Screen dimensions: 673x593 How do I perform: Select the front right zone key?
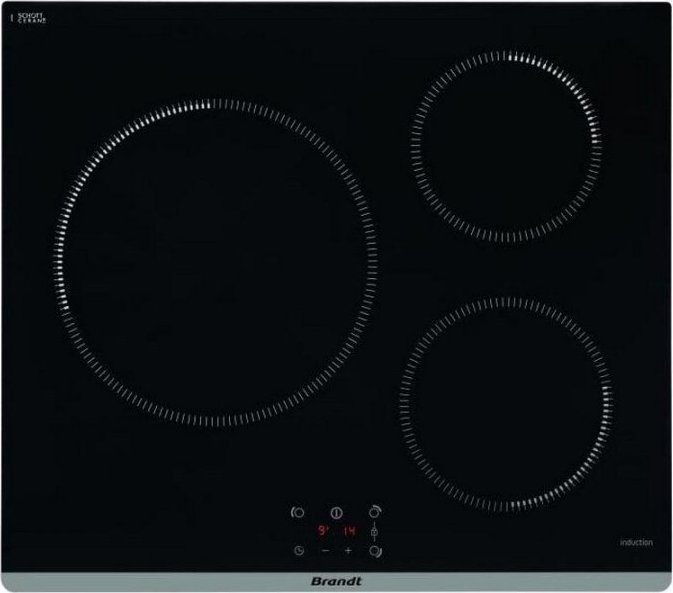(x=374, y=551)
